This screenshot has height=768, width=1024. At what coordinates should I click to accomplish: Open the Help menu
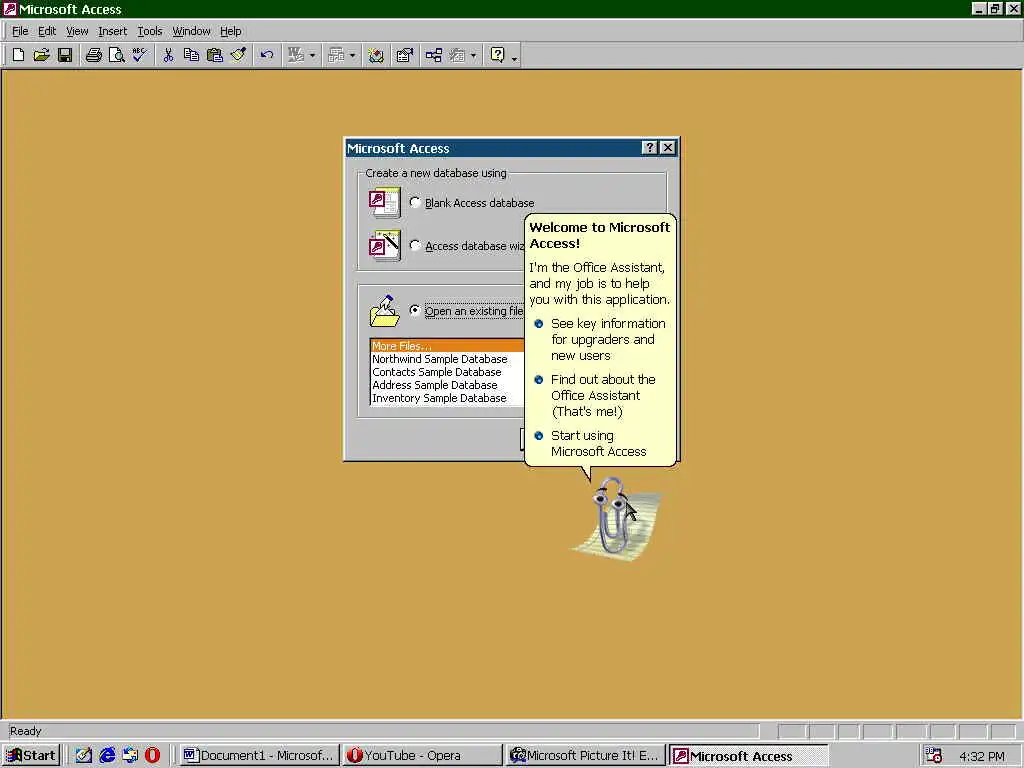point(231,31)
